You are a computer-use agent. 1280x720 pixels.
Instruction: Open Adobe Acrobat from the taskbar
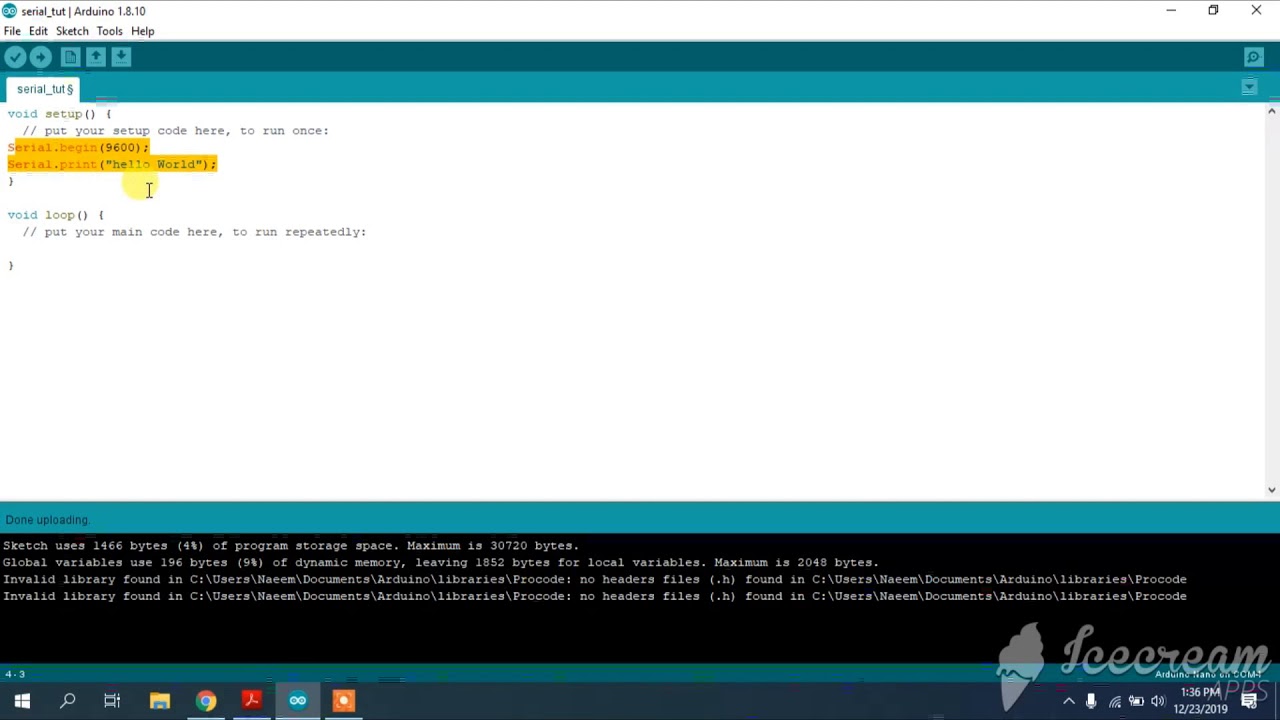252,701
